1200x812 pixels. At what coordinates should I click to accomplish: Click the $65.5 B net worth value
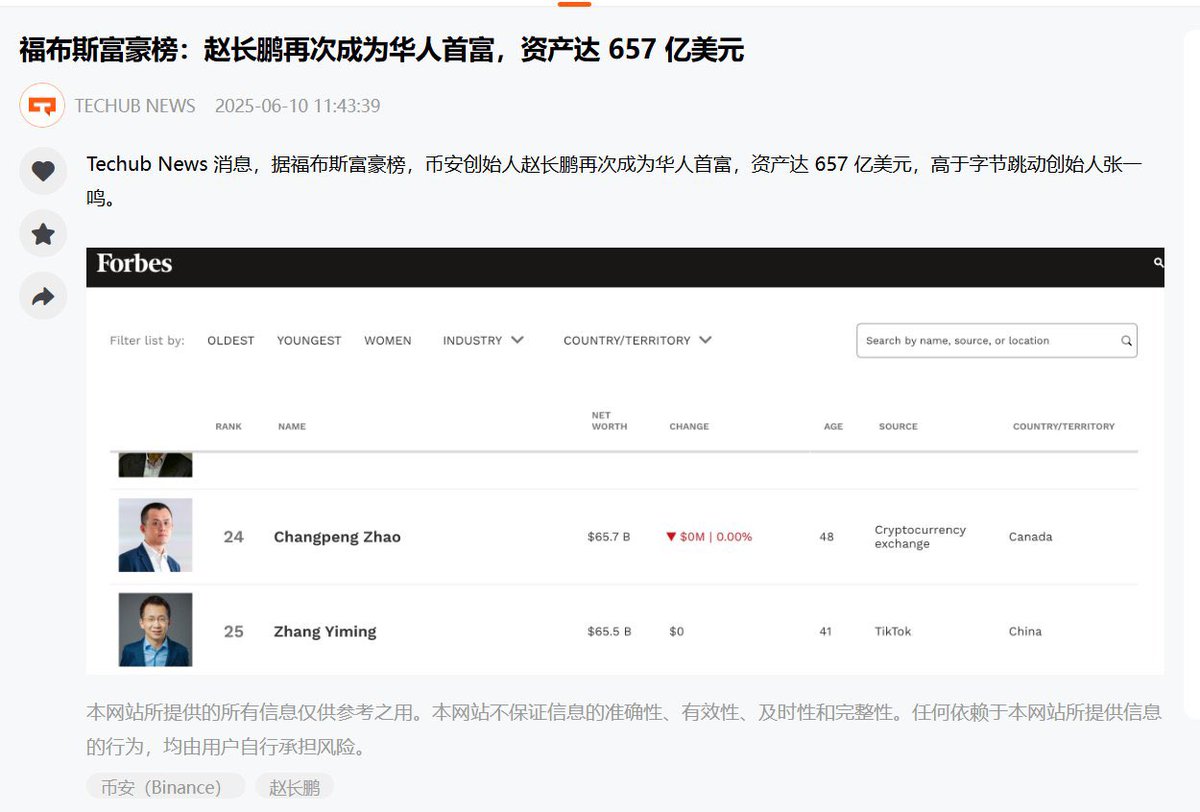coord(609,632)
